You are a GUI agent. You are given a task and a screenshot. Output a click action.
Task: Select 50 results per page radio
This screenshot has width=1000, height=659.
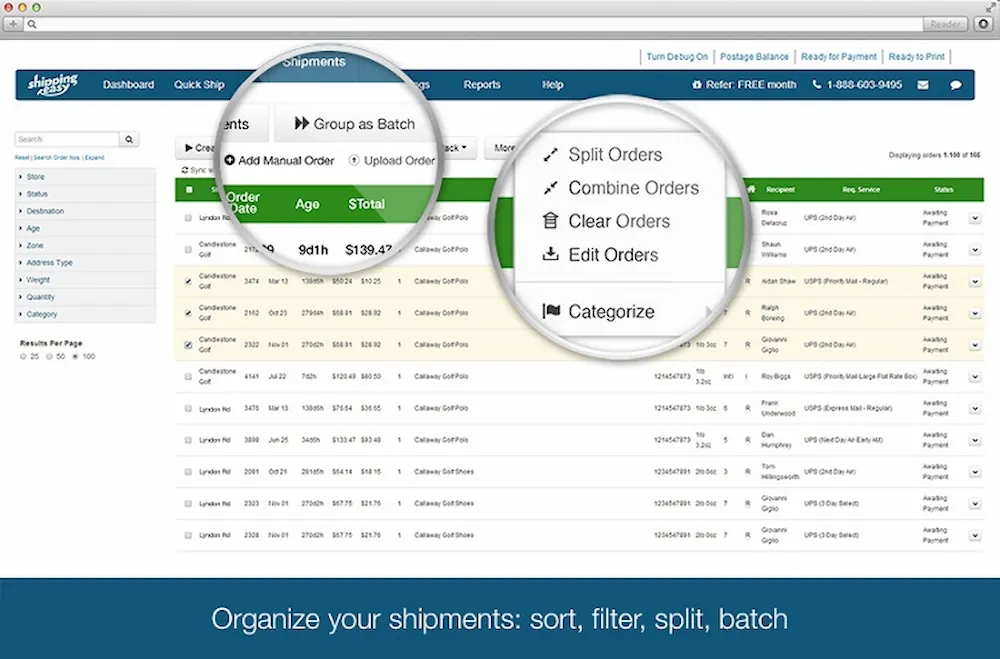pyautogui.click(x=49, y=357)
